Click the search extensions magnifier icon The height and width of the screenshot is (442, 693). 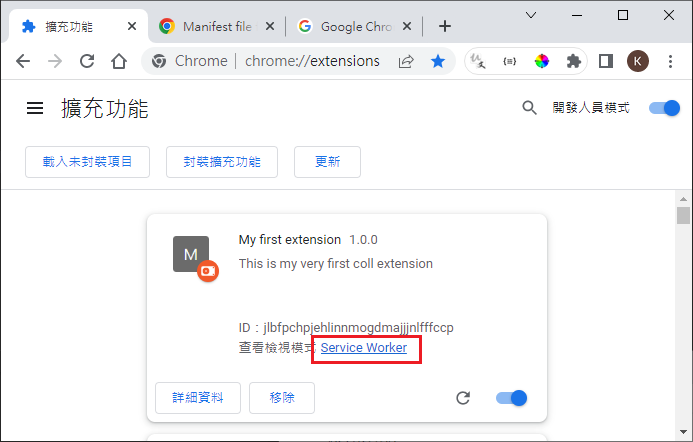coord(530,108)
